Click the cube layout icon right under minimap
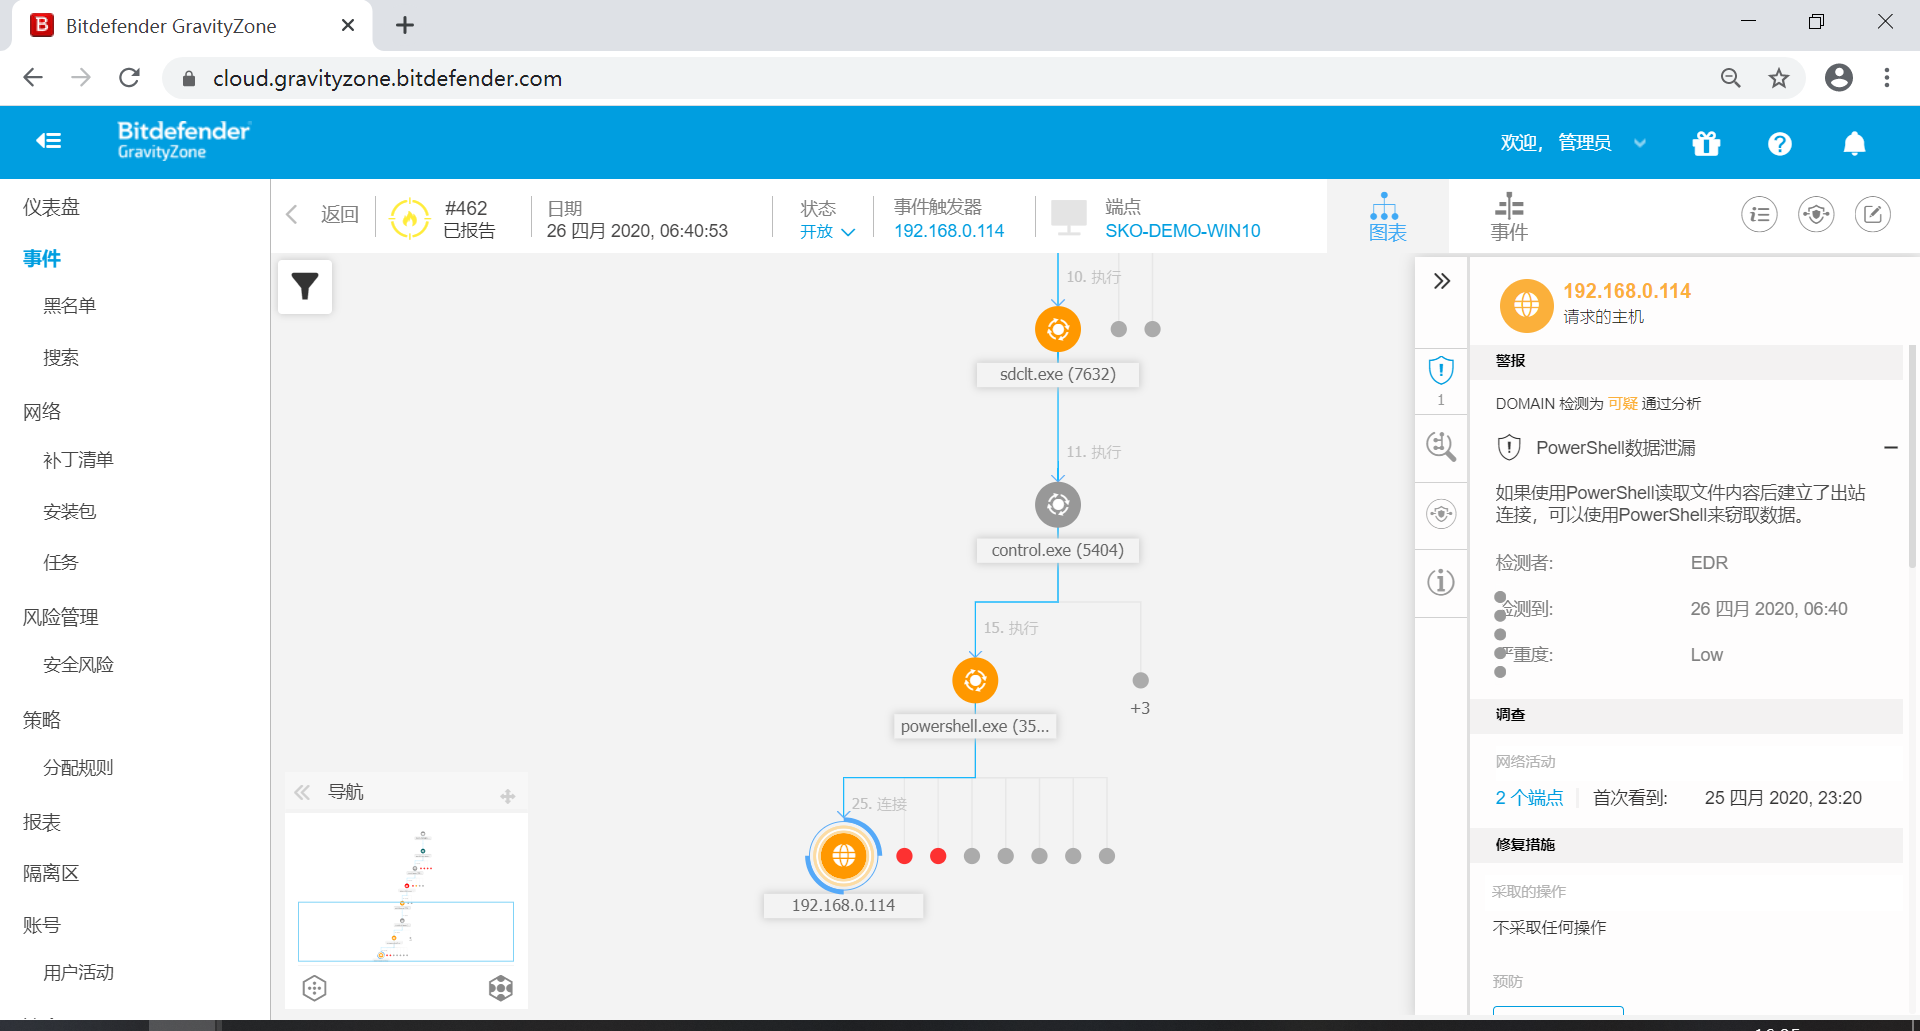This screenshot has height=1031, width=1920. tap(501, 988)
